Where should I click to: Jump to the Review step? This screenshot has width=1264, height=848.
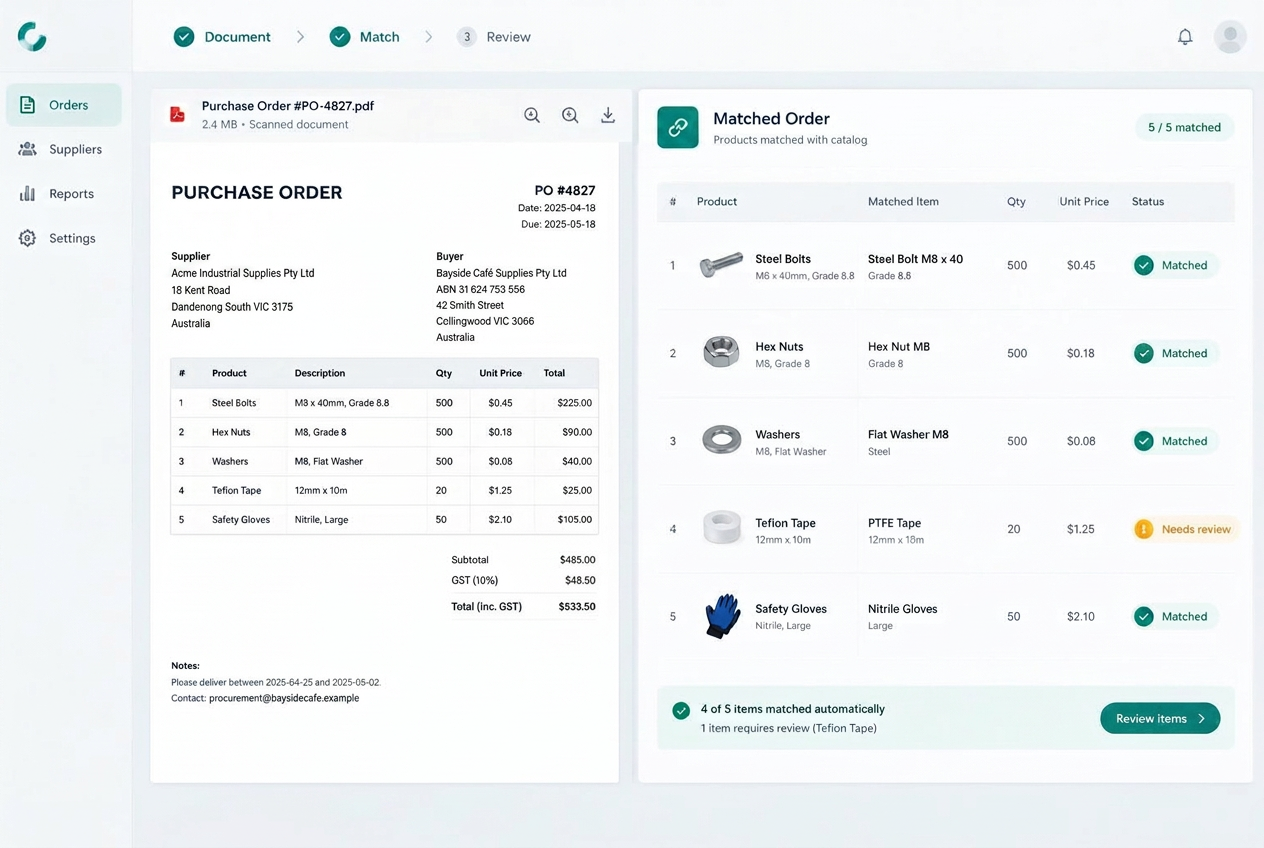494,37
